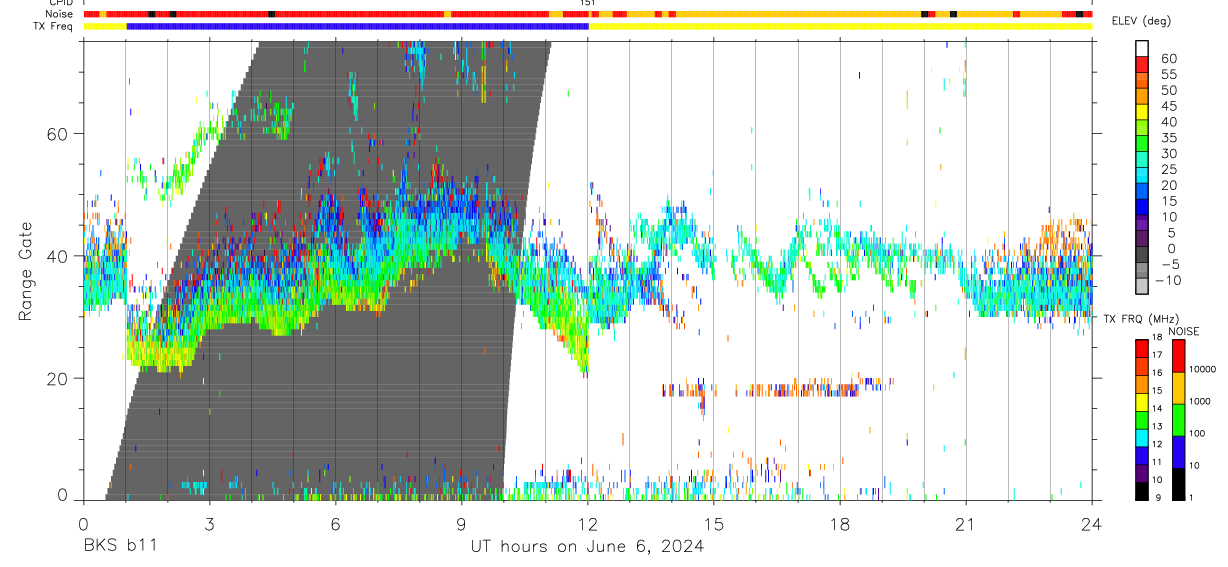Viewport: 1228px width, 567px height.
Task: Click the 55 label on the elevation colorbar
Action: (1169, 74)
